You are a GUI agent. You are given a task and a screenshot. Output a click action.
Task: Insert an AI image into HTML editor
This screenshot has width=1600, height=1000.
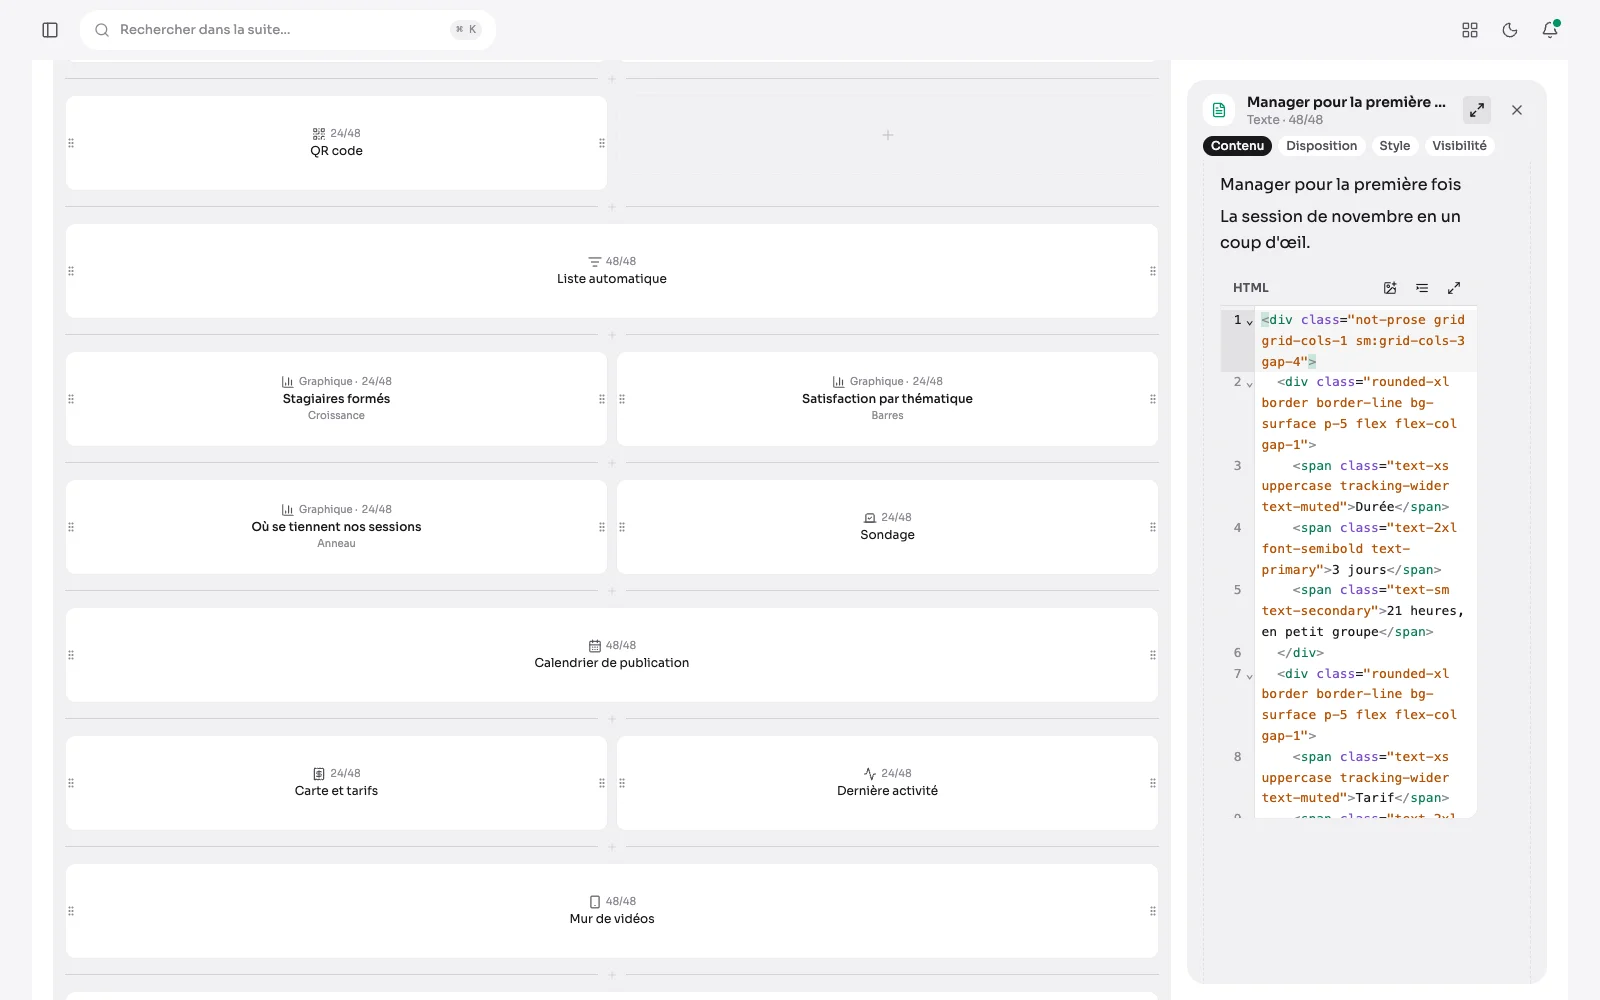[1390, 288]
